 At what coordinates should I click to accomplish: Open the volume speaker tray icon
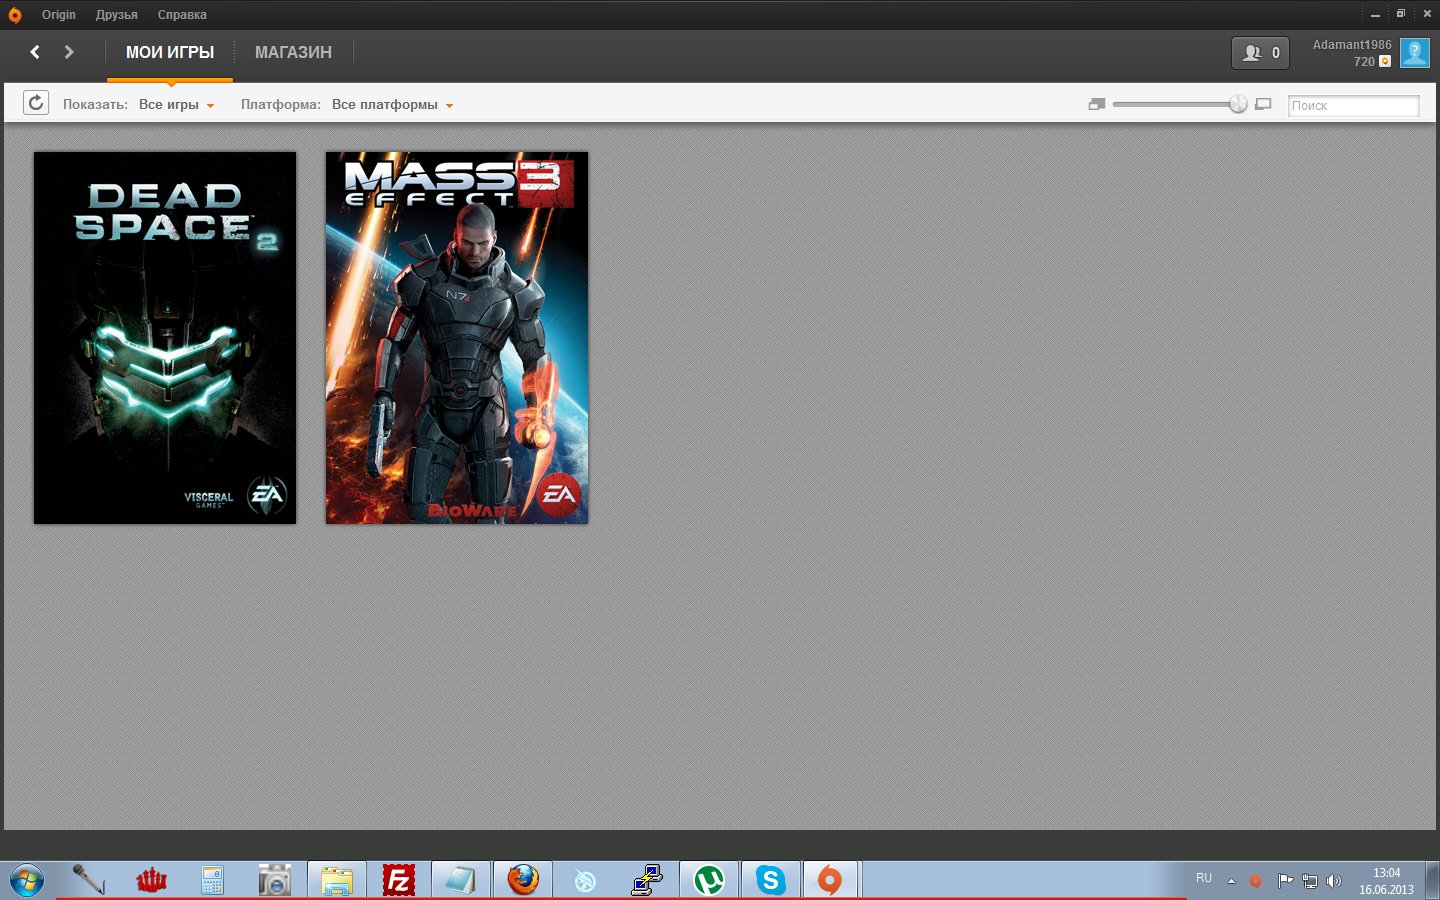1334,881
